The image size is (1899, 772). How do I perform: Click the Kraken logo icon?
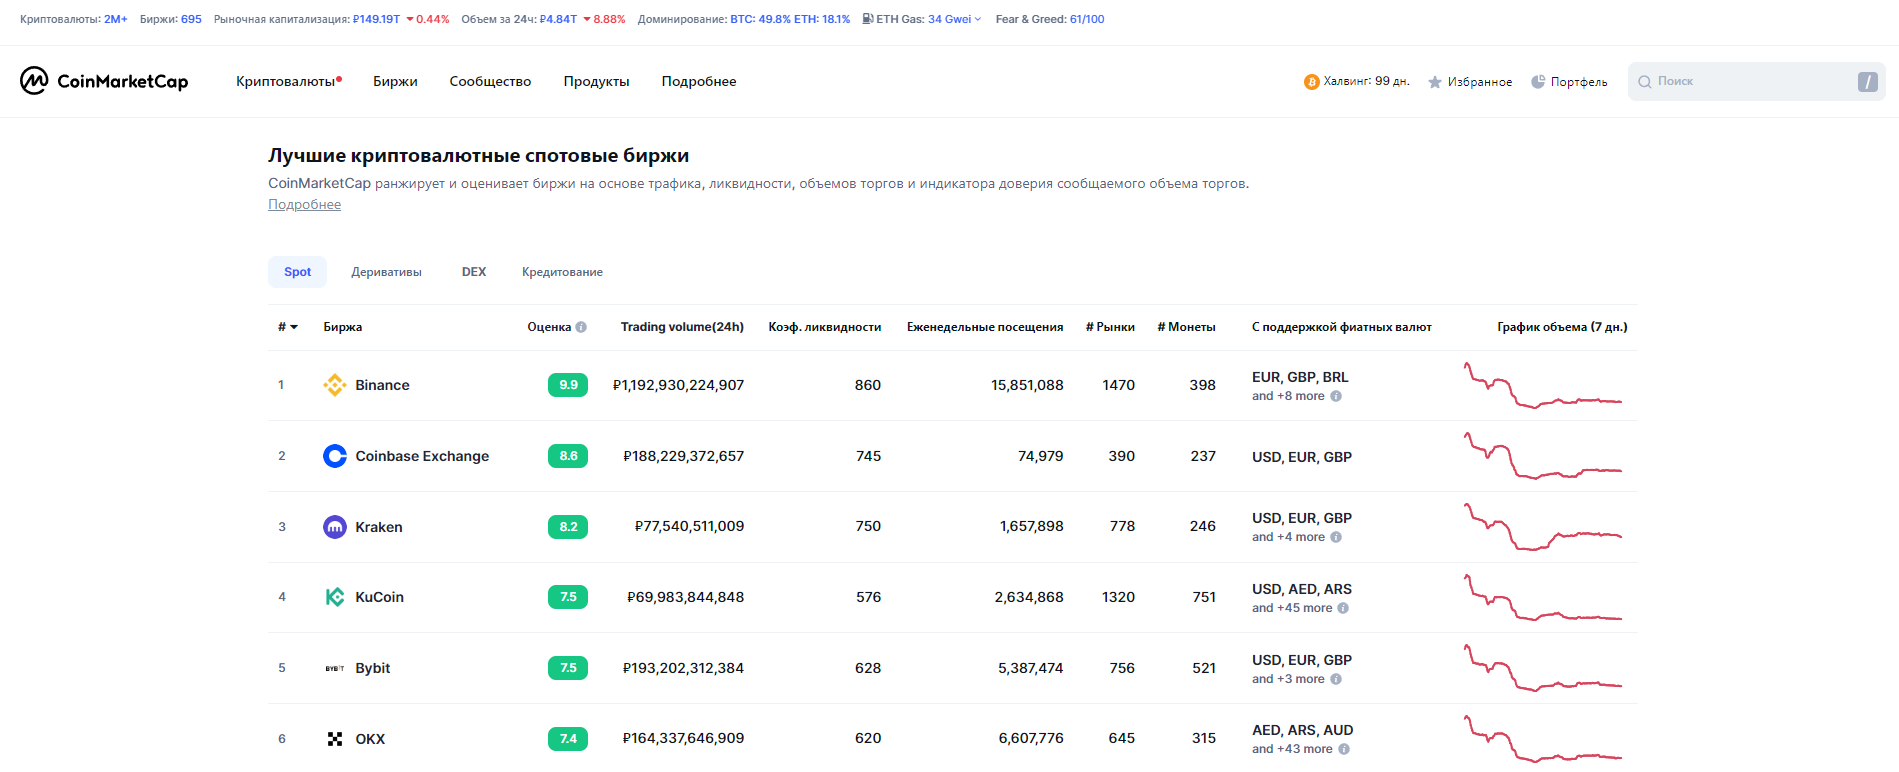coord(335,527)
